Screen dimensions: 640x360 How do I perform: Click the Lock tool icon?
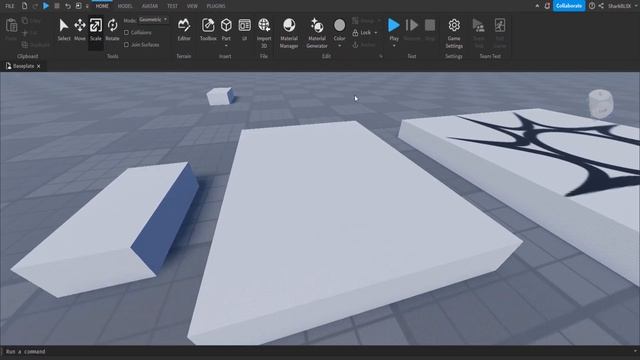[355, 33]
